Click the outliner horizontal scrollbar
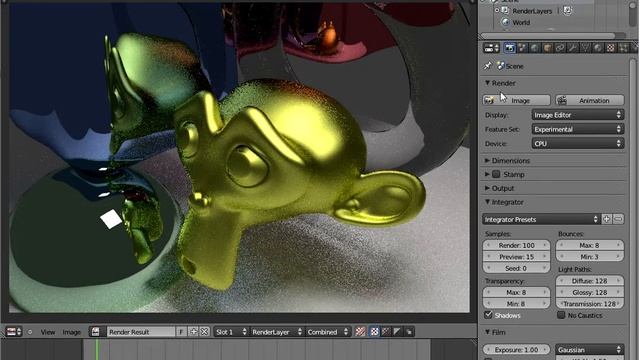Image resolution: width=640 pixels, height=360 pixels. click(548, 36)
